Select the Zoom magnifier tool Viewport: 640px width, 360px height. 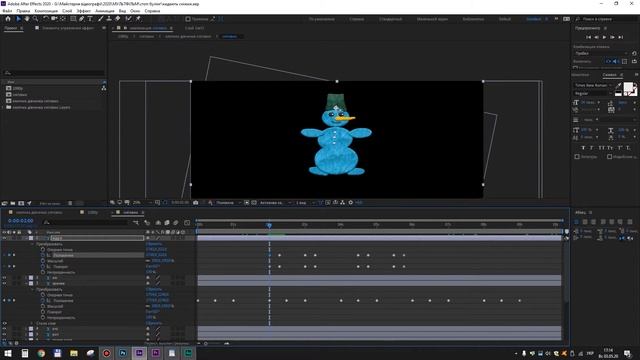(36, 19)
